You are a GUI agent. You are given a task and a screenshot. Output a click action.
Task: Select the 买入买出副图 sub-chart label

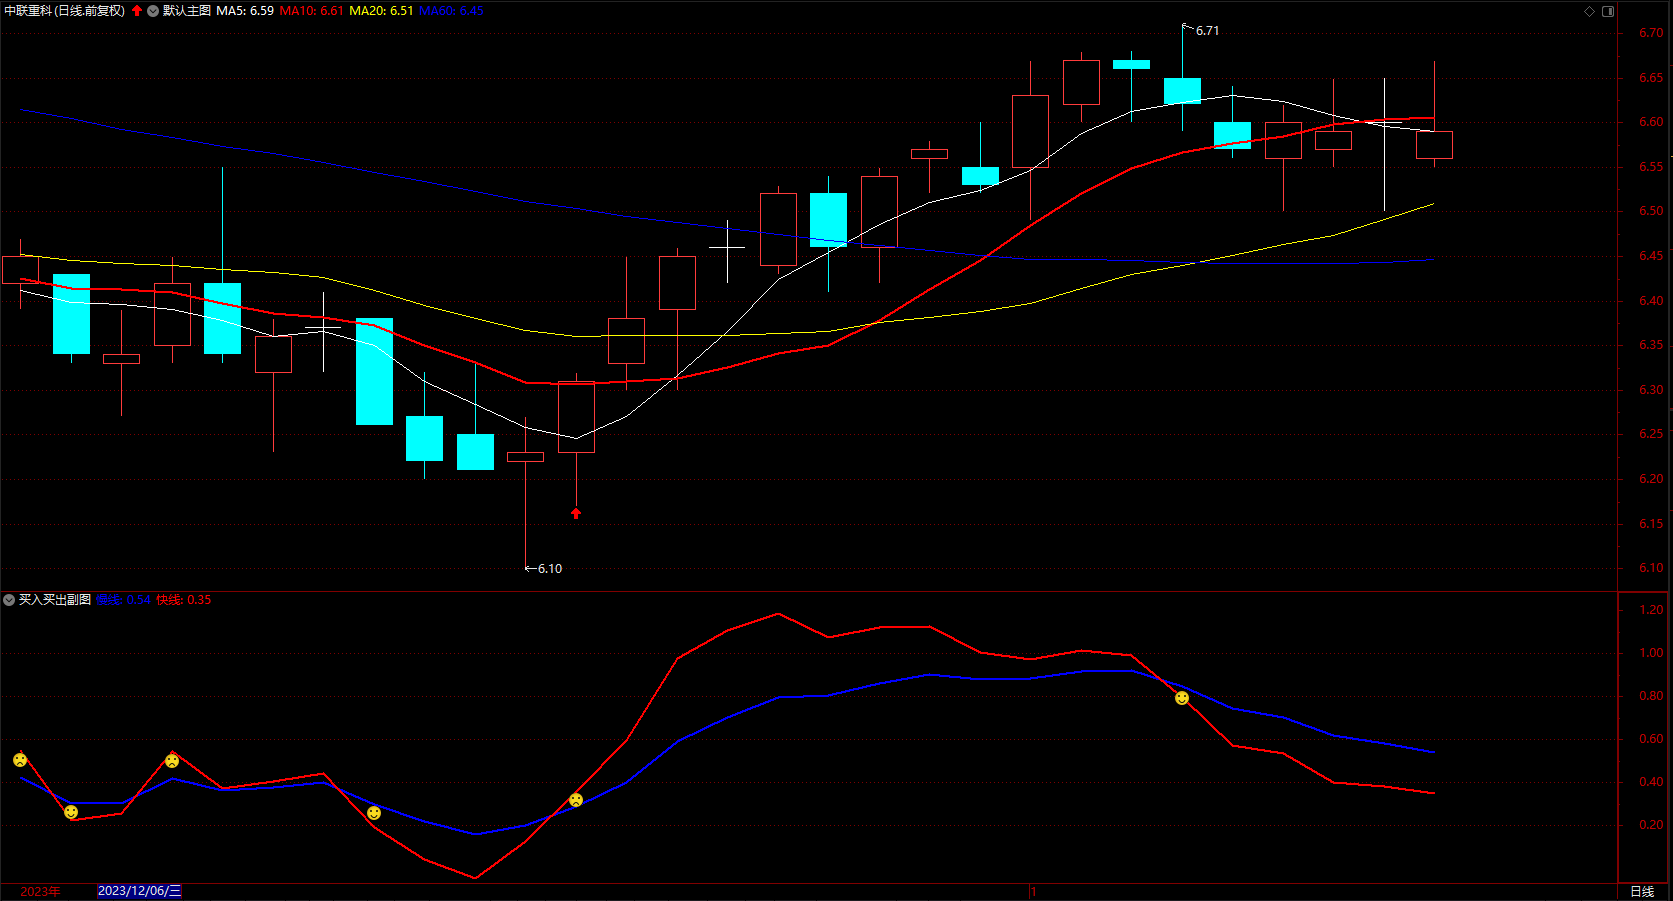55,600
